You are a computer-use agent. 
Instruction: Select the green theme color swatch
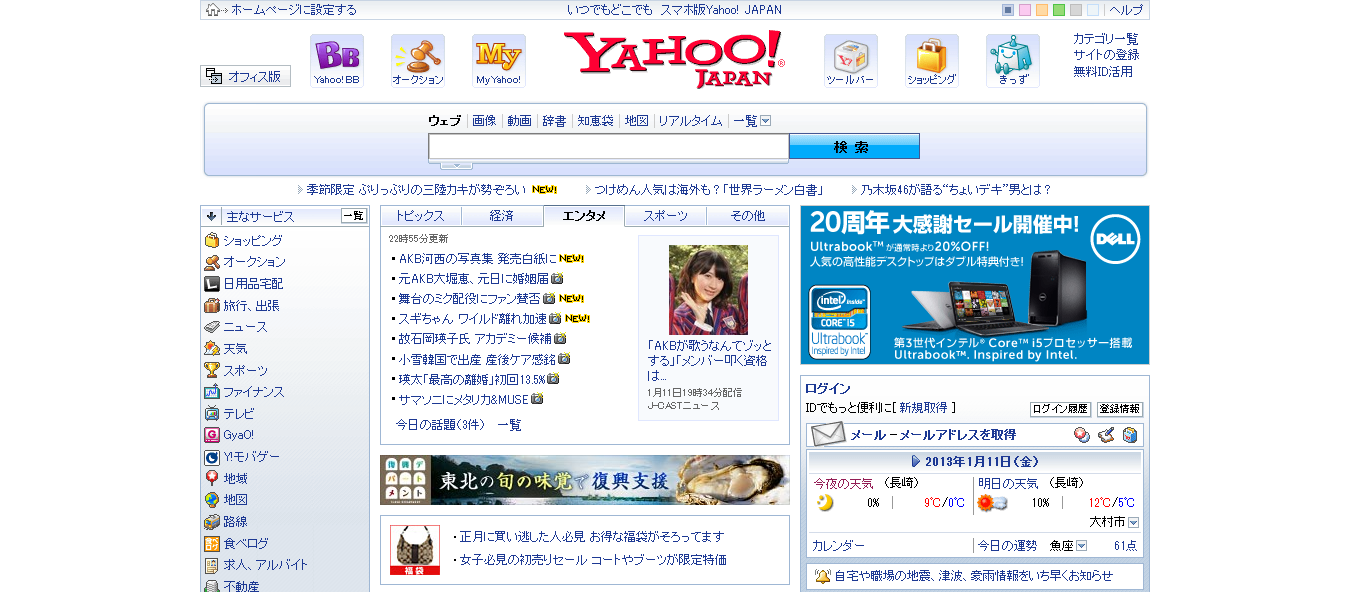(1059, 10)
